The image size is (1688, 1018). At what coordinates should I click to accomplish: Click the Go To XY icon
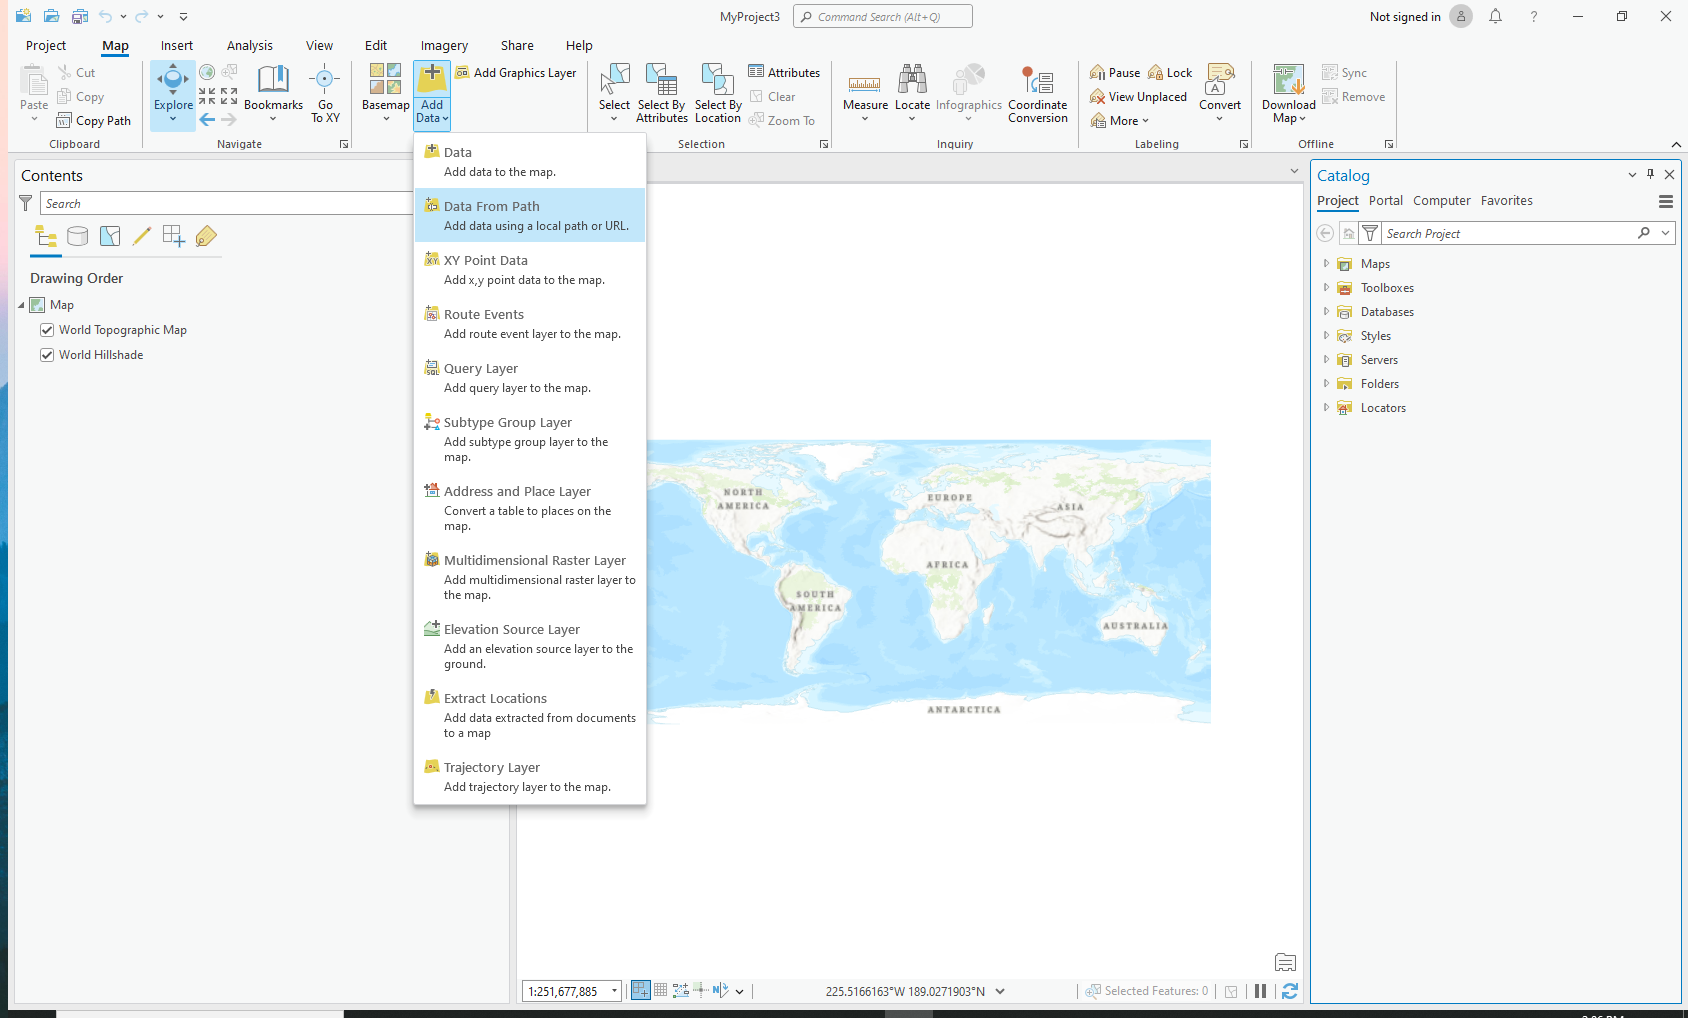[325, 80]
